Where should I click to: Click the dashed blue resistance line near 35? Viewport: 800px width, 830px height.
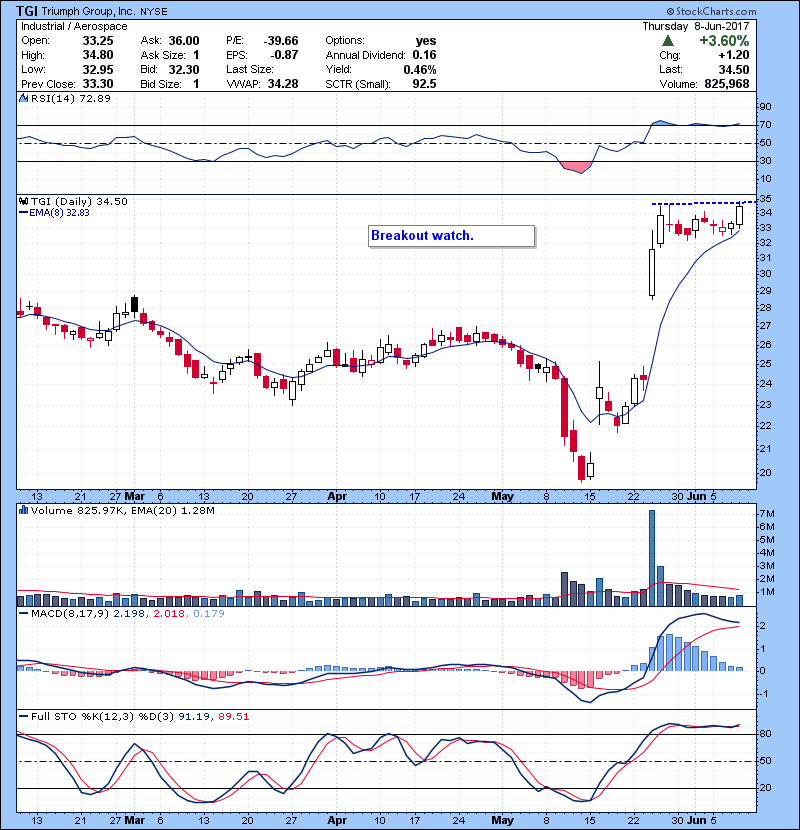[x=703, y=203]
